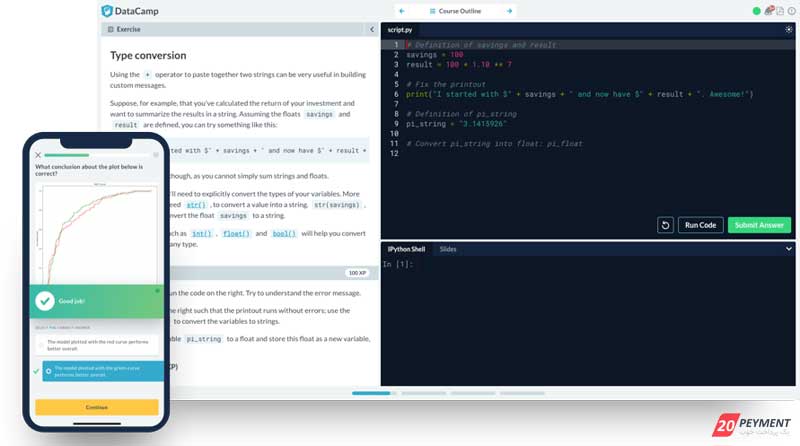Screen dimensions: 800x446
Task: Click the Exercise panel header icon
Action: tap(111, 29)
